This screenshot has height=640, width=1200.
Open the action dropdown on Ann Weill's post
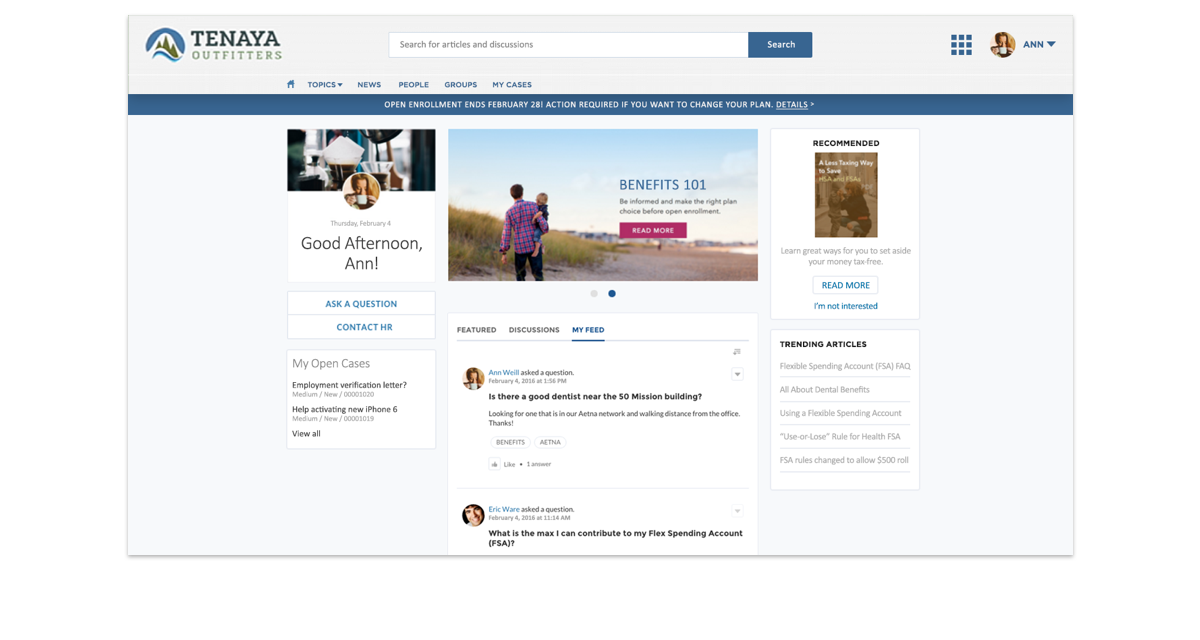point(737,374)
